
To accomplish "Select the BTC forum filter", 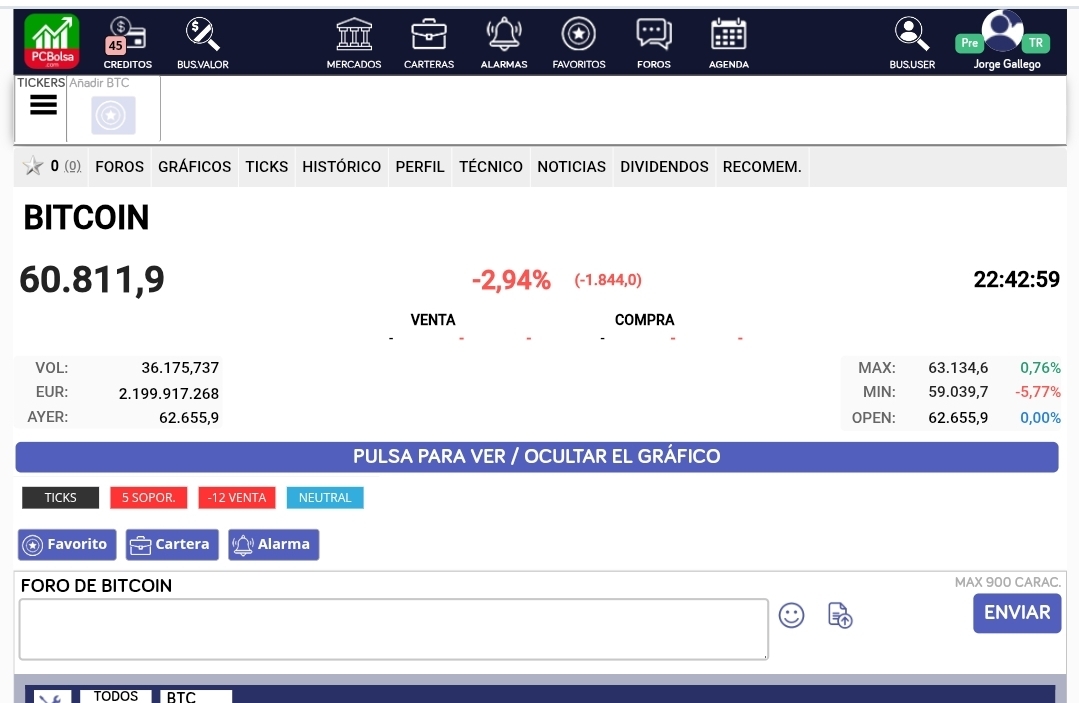I will pos(195,696).
